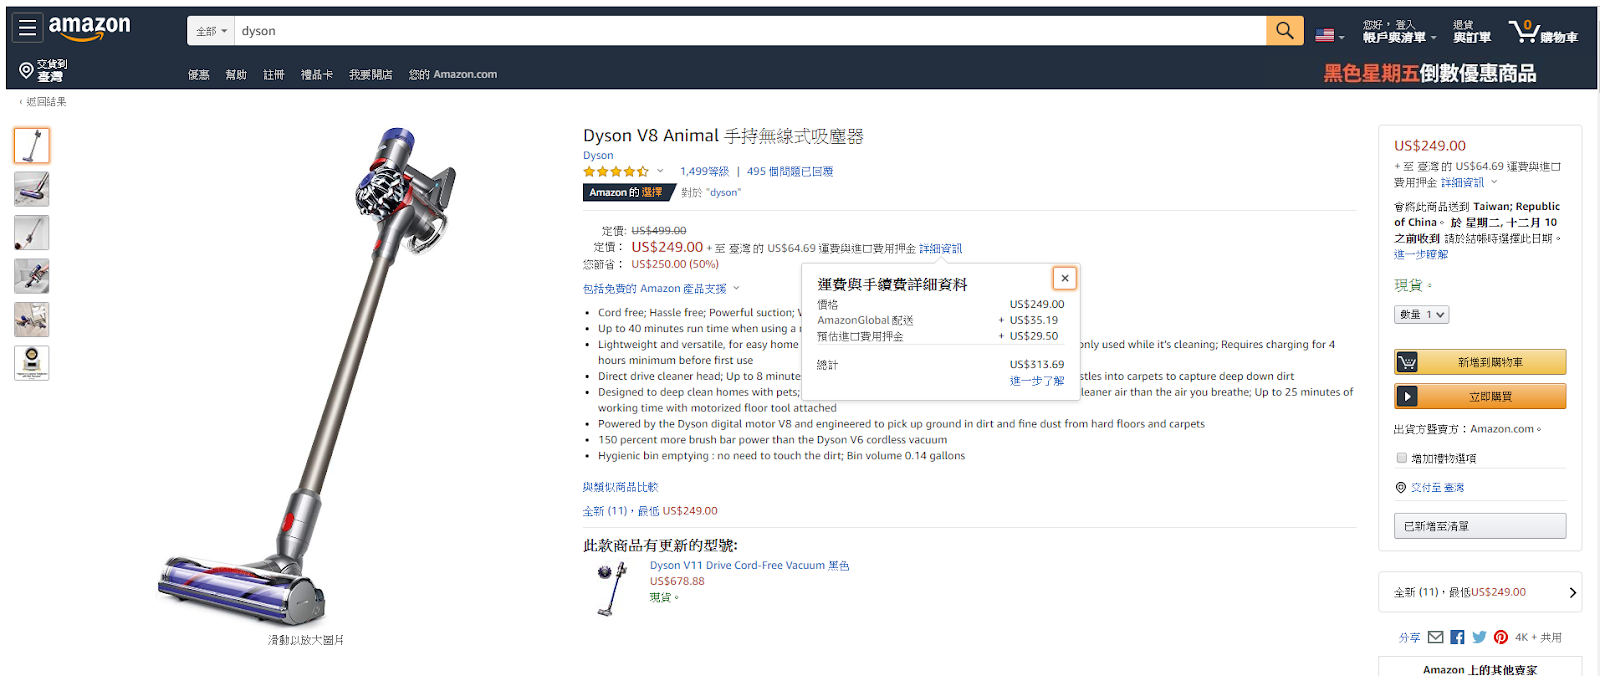
Task: Open 註冊 registry menu item
Action: 274,75
